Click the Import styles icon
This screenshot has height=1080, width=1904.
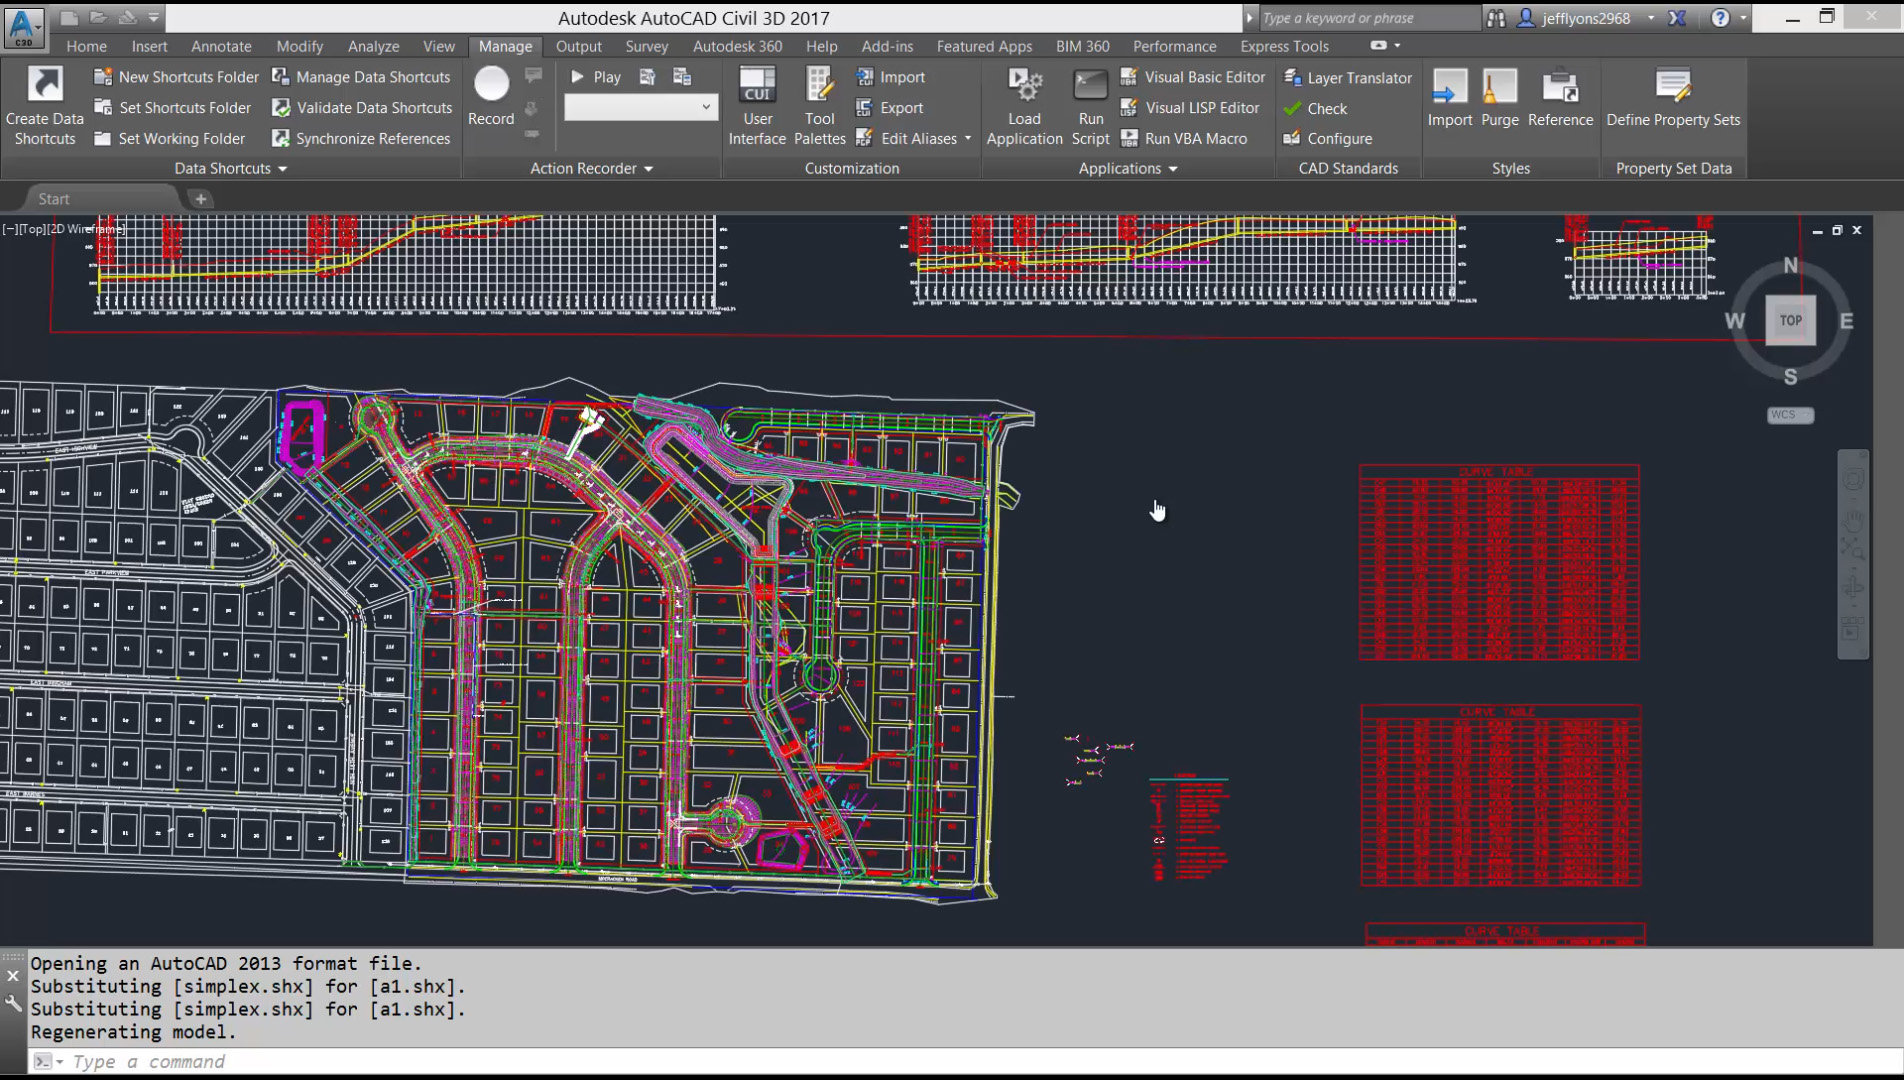coord(1449,87)
